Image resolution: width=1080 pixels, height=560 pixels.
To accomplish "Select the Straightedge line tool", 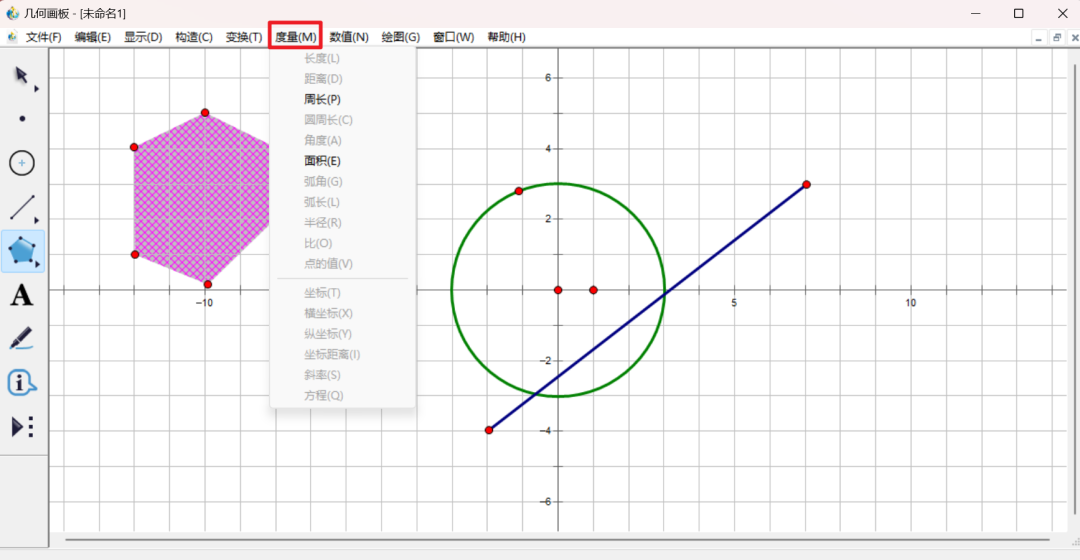I will pos(22,207).
